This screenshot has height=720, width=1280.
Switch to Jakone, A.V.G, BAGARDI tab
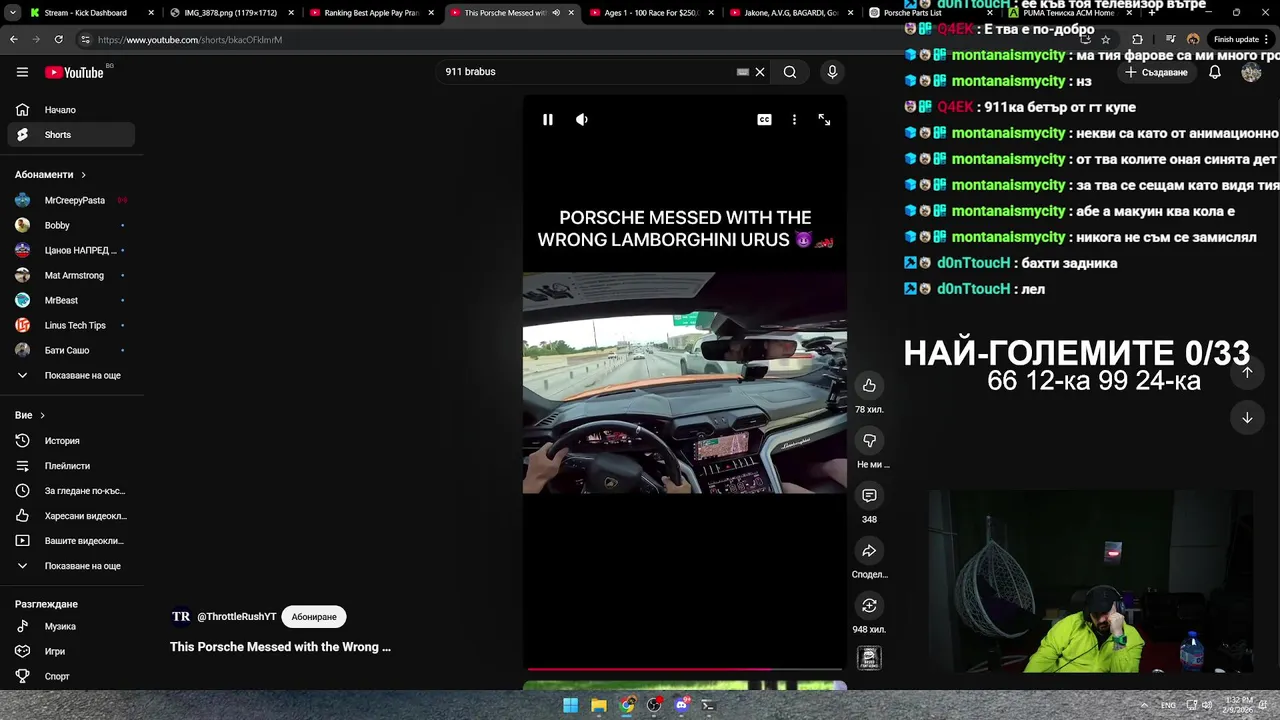point(790,13)
